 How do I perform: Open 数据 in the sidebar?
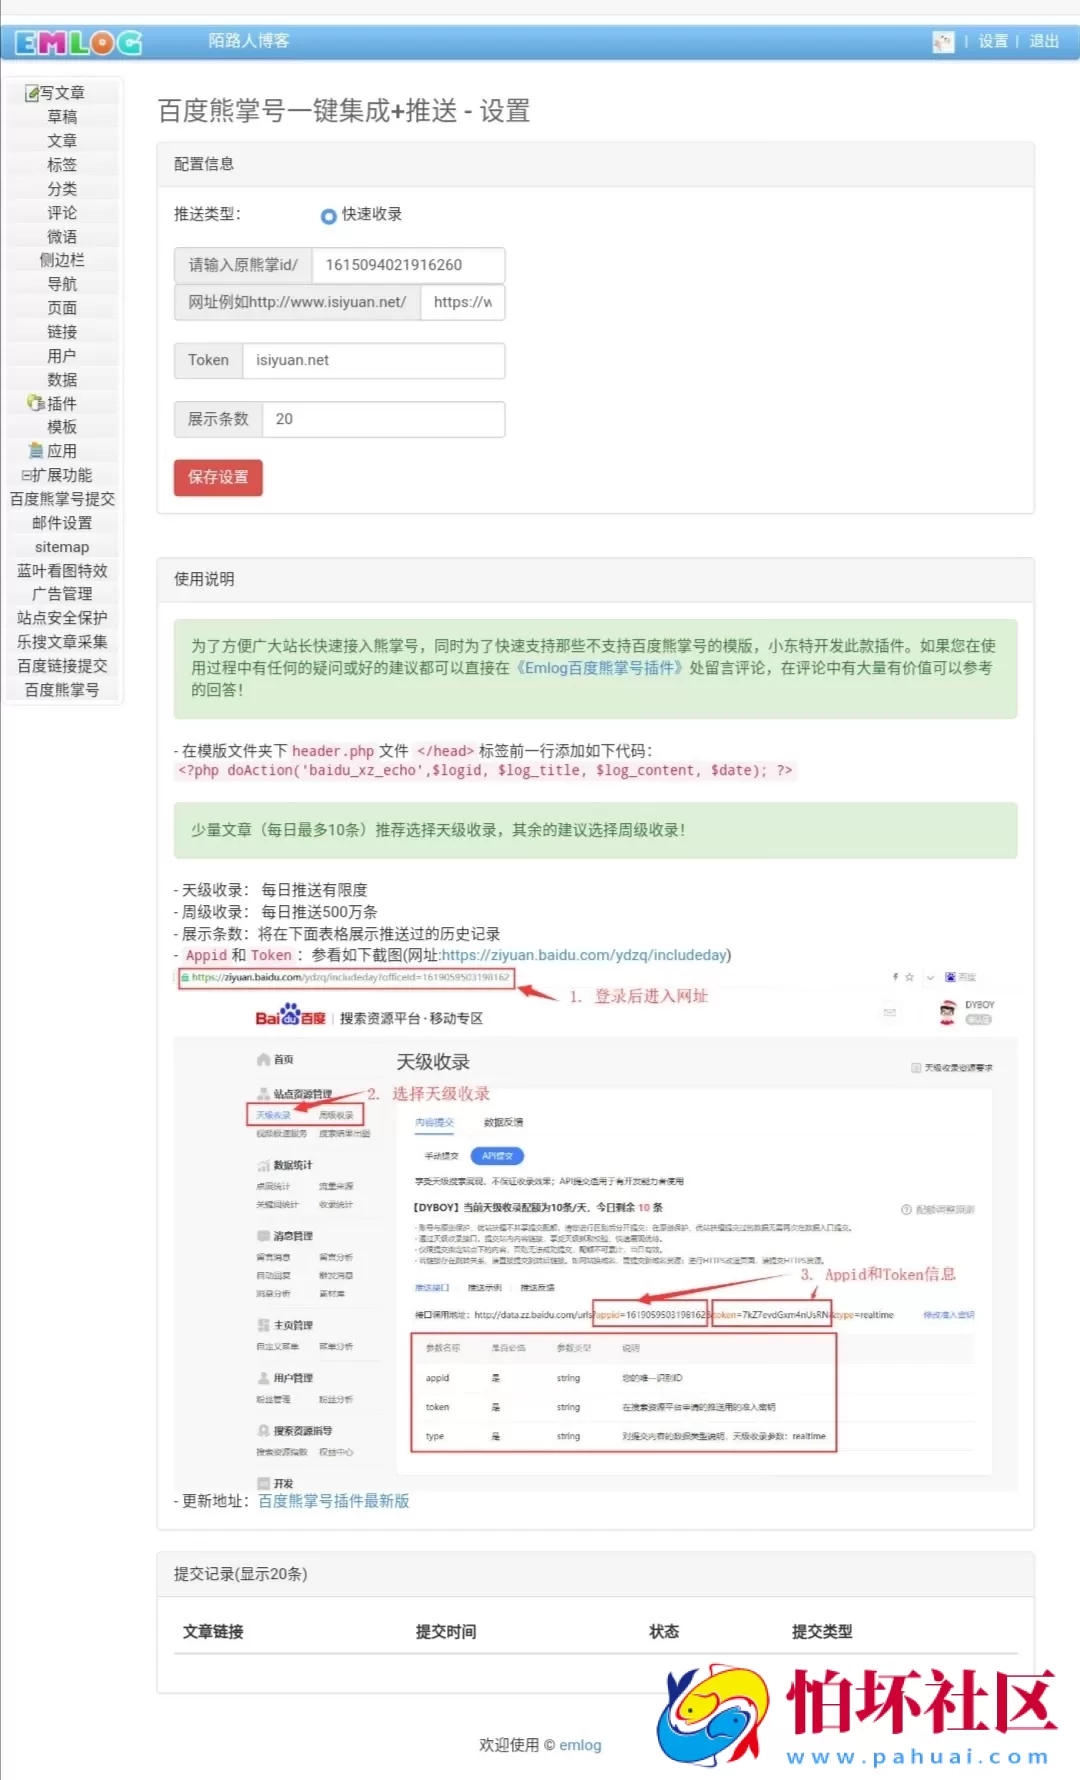(62, 380)
